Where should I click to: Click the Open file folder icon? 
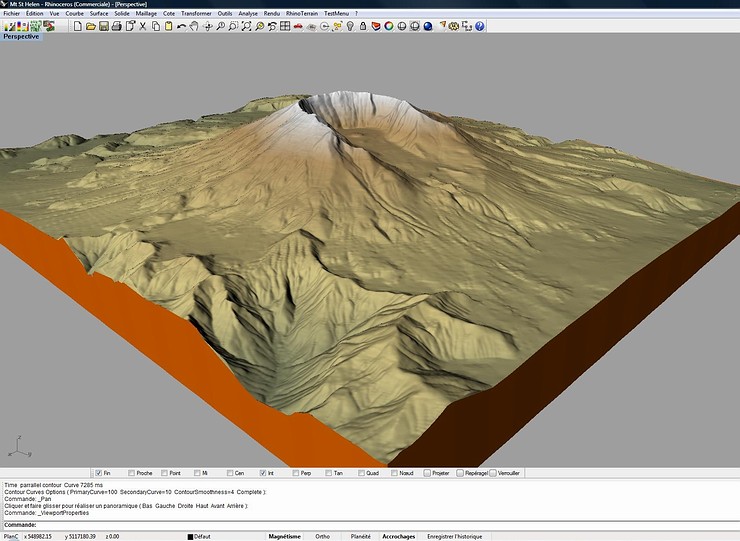coord(91,25)
